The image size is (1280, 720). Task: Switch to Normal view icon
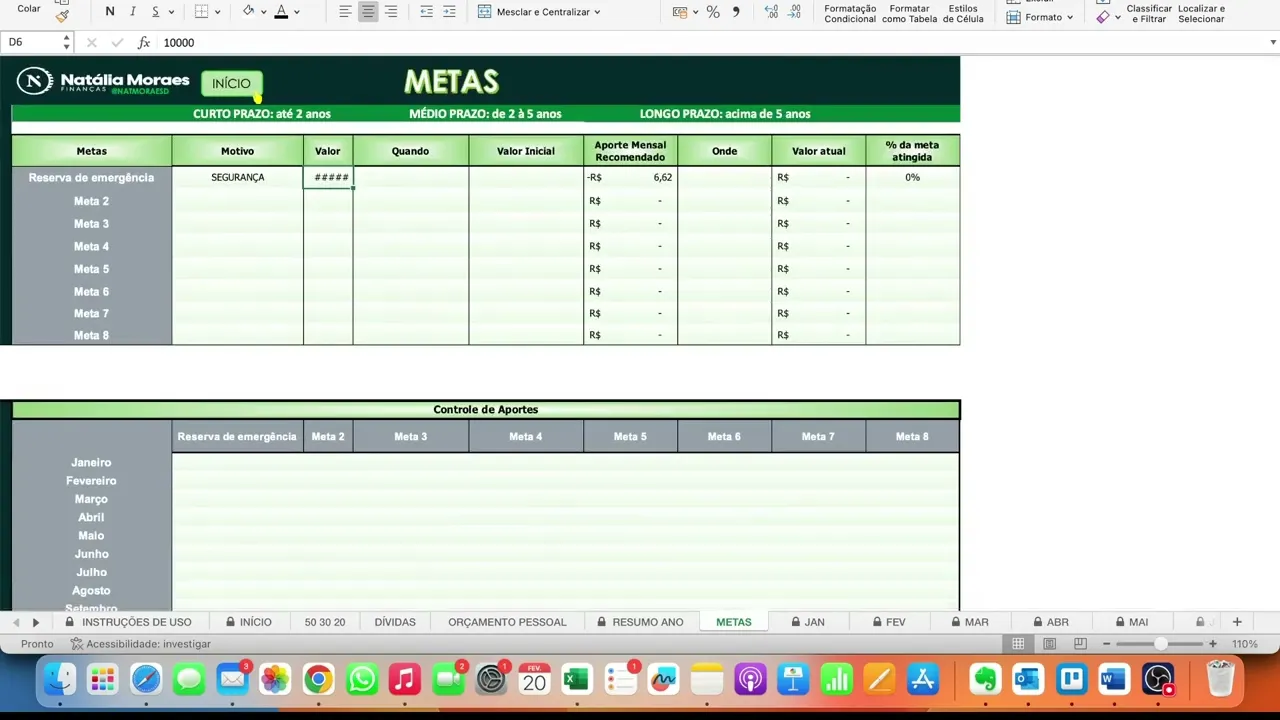(1018, 644)
